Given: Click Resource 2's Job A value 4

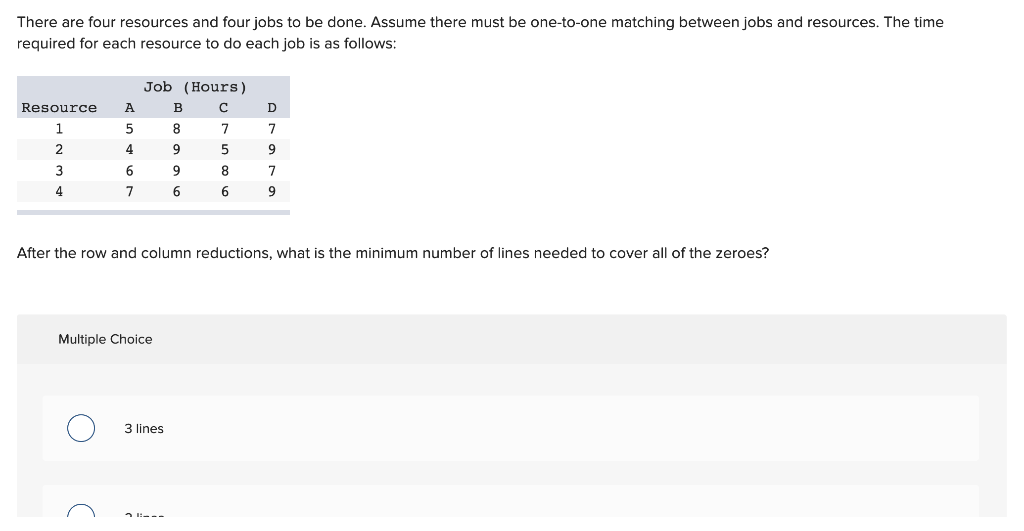Looking at the screenshot, I should [129, 149].
